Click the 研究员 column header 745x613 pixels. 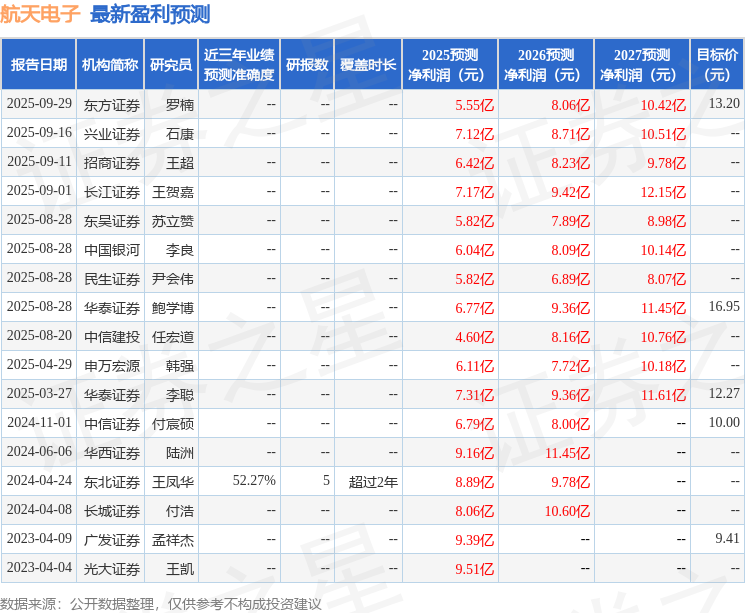pyautogui.click(x=171, y=65)
